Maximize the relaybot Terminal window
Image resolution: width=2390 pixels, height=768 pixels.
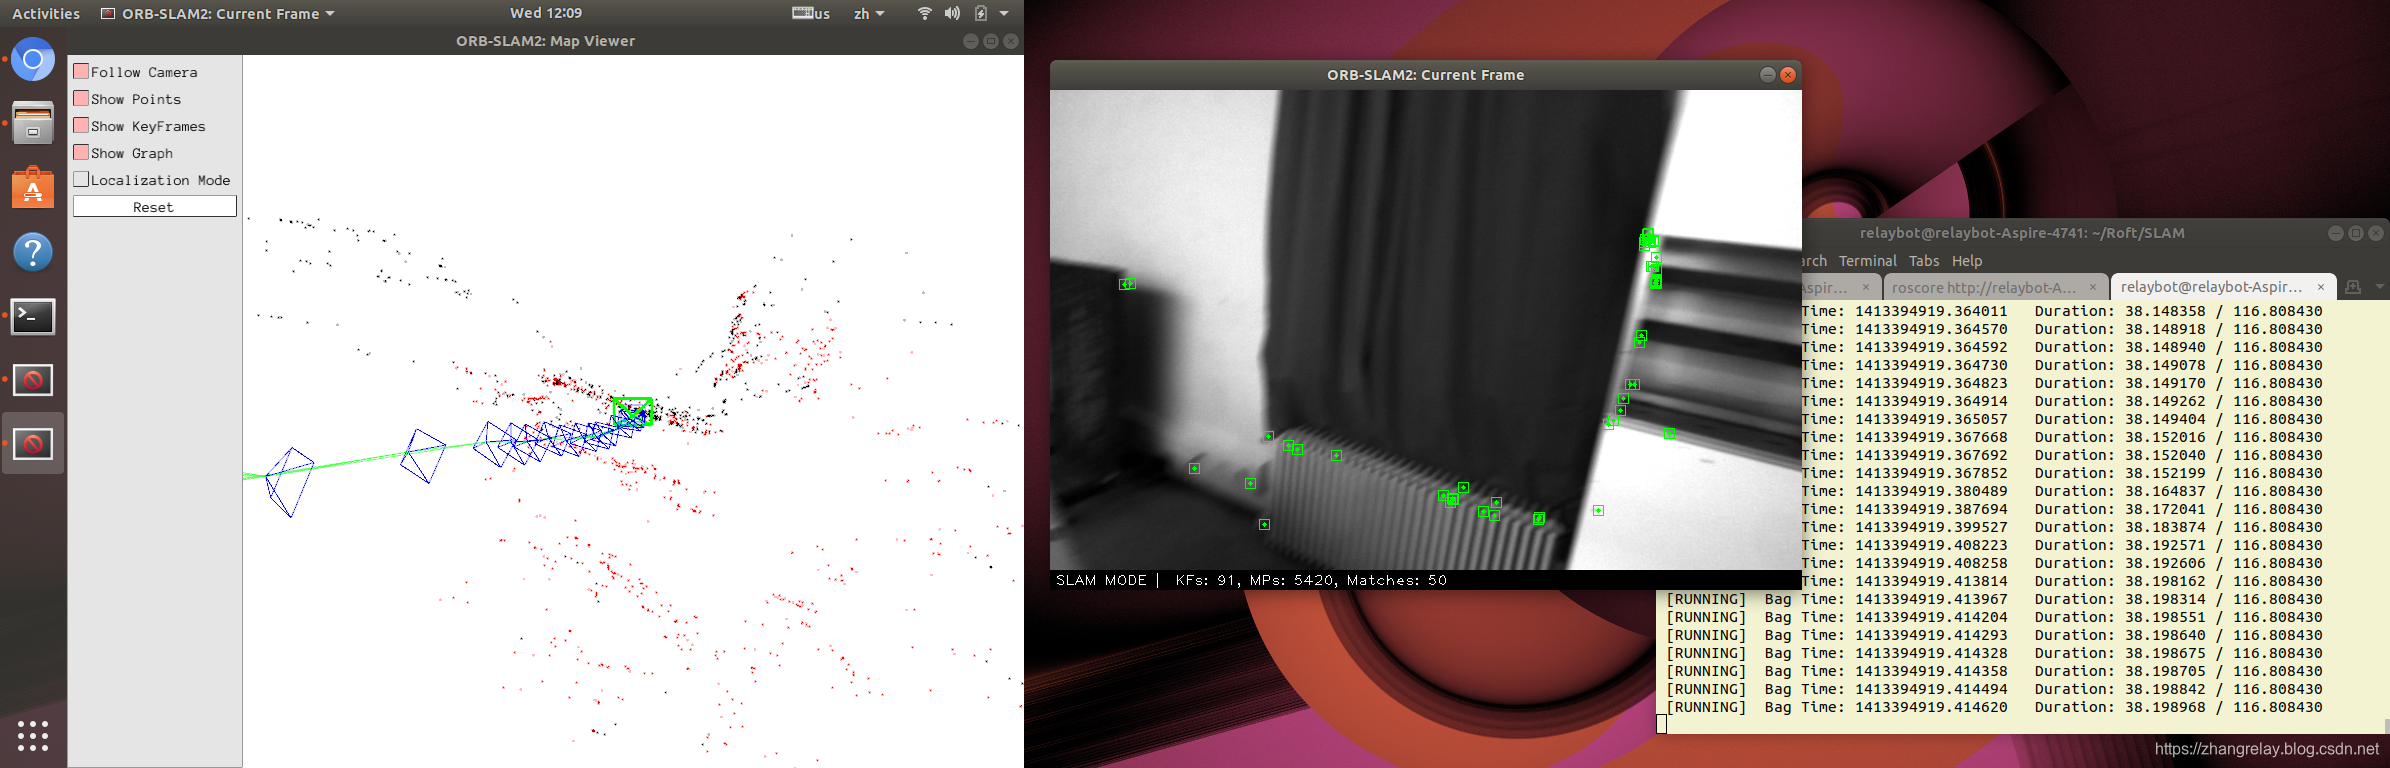coord(2356,233)
